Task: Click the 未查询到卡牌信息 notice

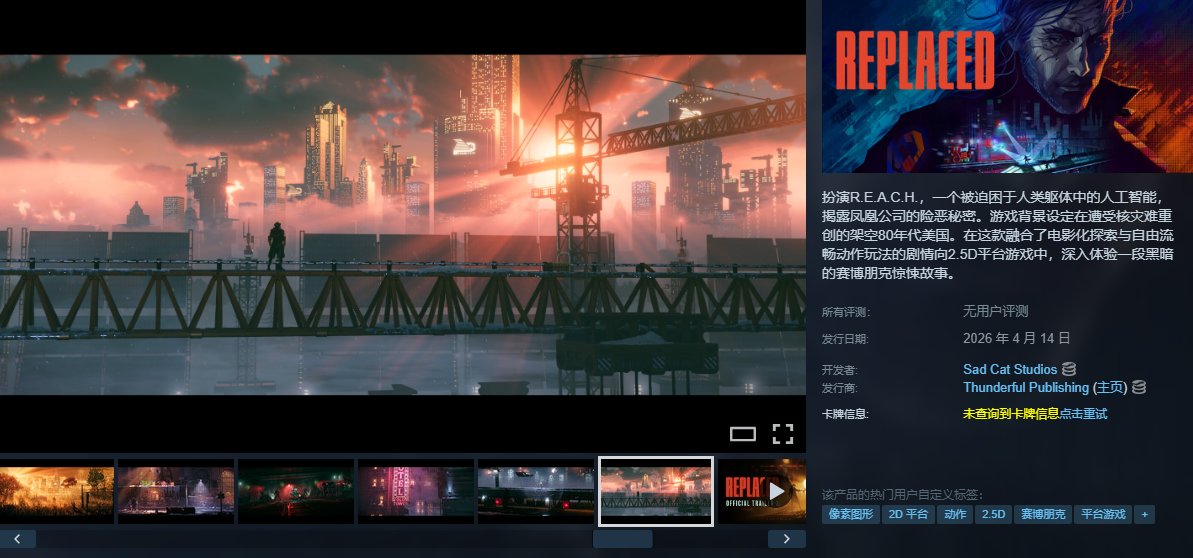Action: coord(1011,414)
